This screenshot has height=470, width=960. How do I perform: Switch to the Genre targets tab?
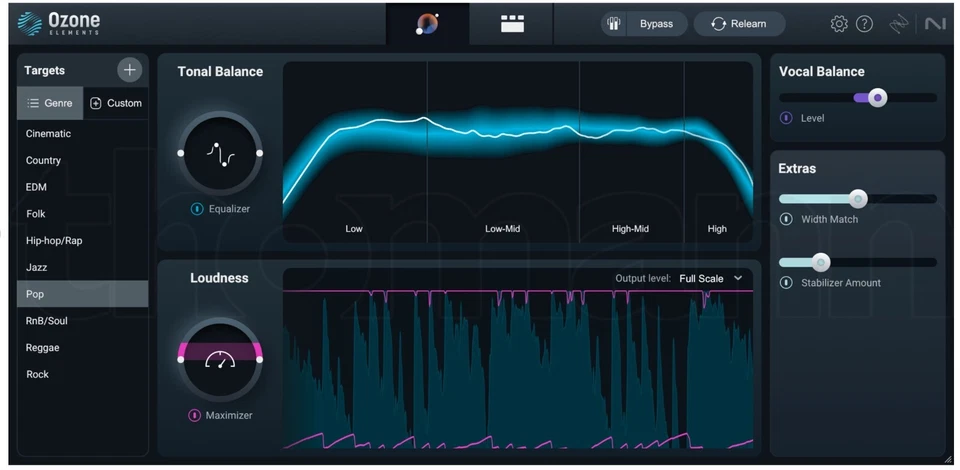50,103
